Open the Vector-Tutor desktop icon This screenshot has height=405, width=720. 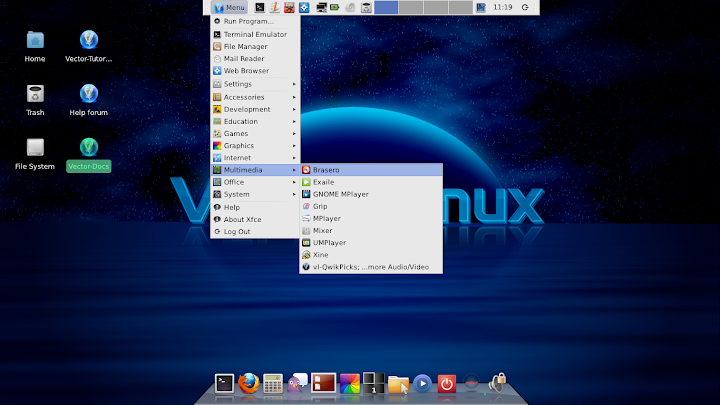[89, 46]
